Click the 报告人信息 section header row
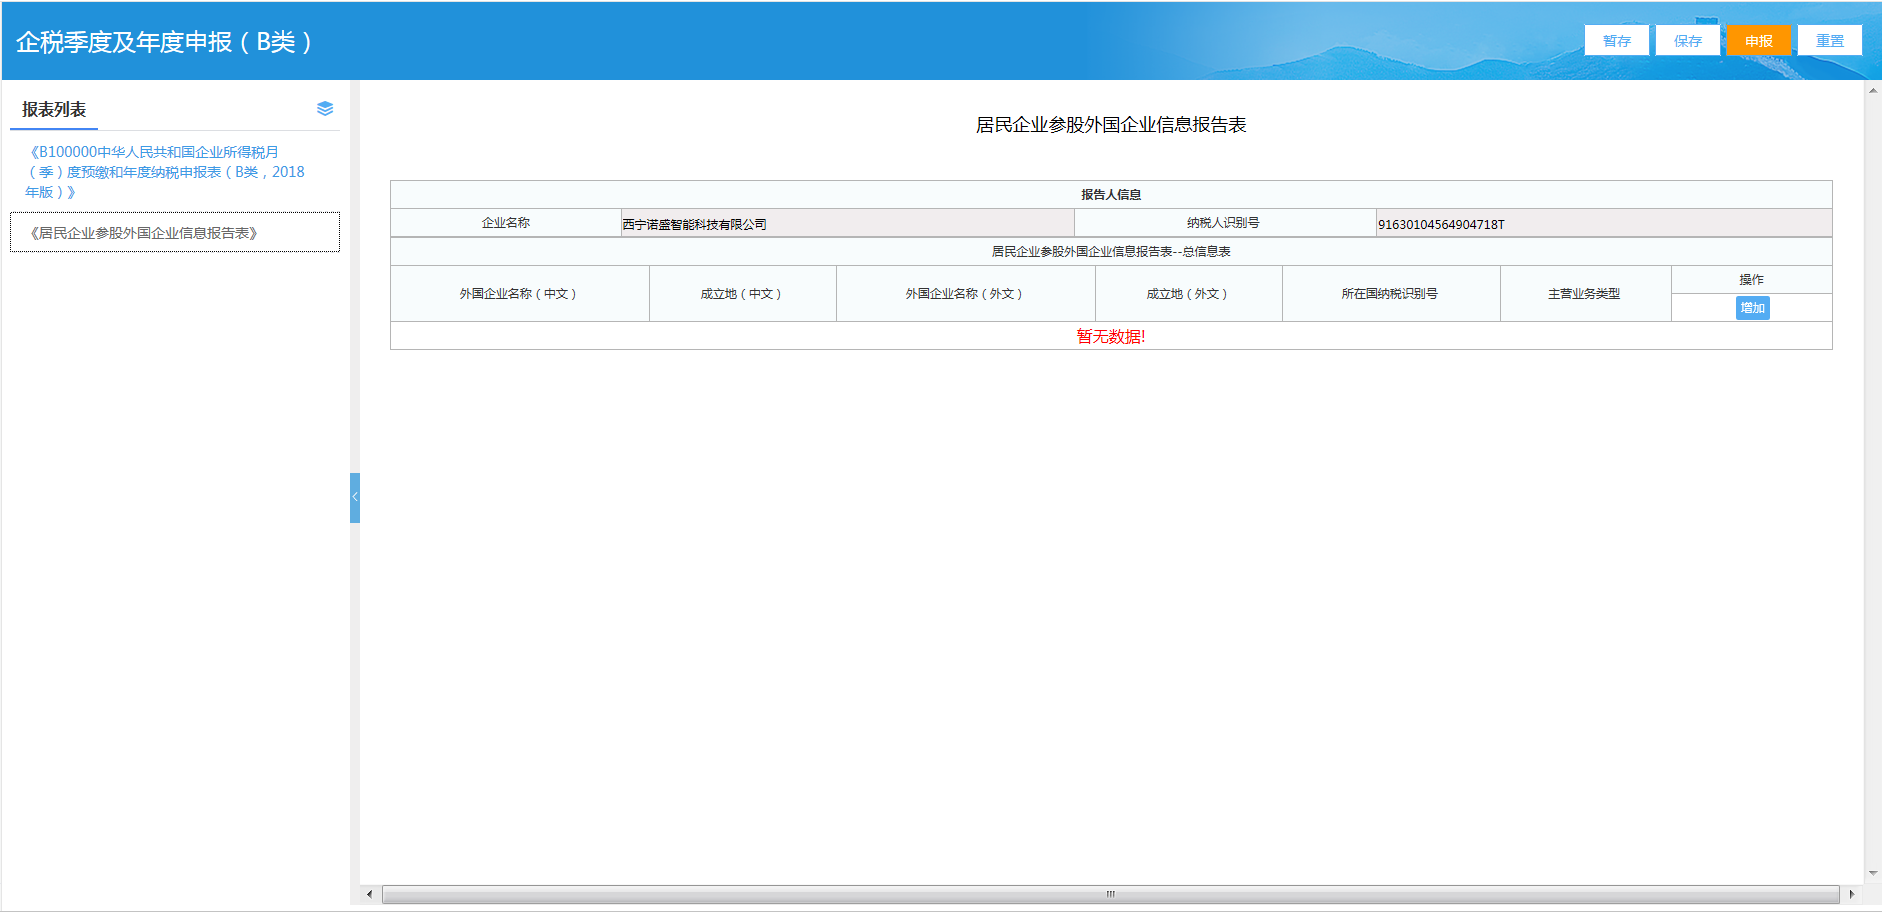This screenshot has height=913, width=1882. click(x=1110, y=194)
